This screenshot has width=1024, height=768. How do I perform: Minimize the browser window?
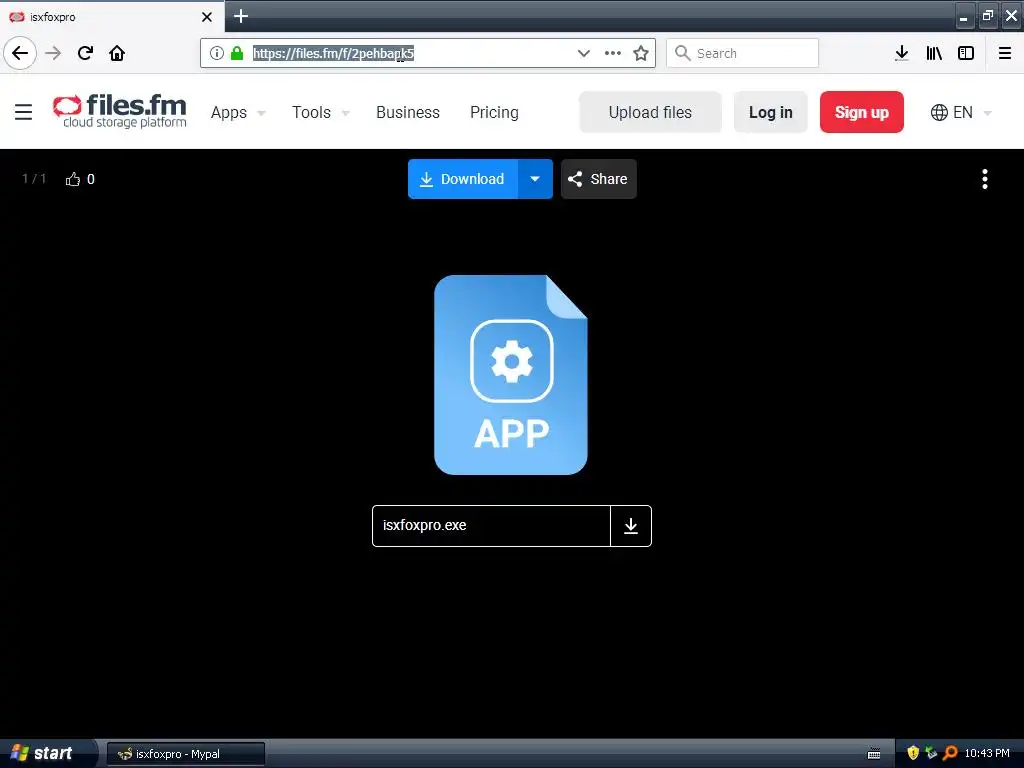964,16
